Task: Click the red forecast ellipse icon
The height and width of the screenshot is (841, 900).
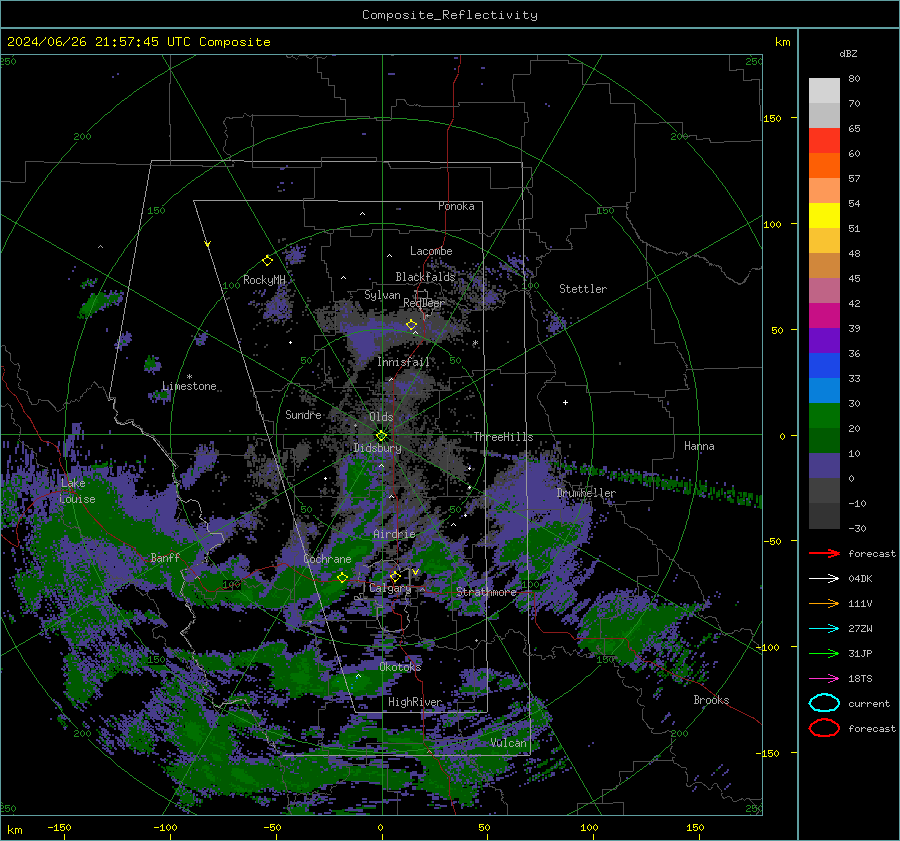Action: pyautogui.click(x=824, y=728)
